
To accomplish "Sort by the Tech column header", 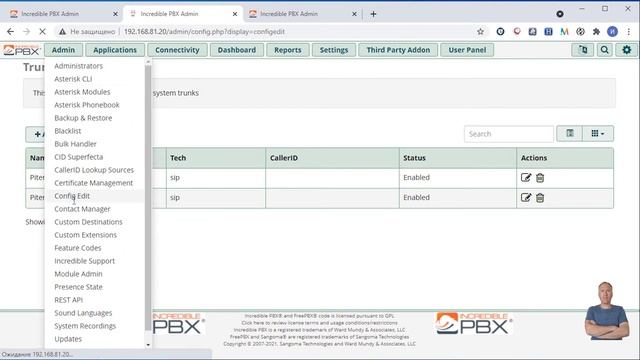I will 216,158.
